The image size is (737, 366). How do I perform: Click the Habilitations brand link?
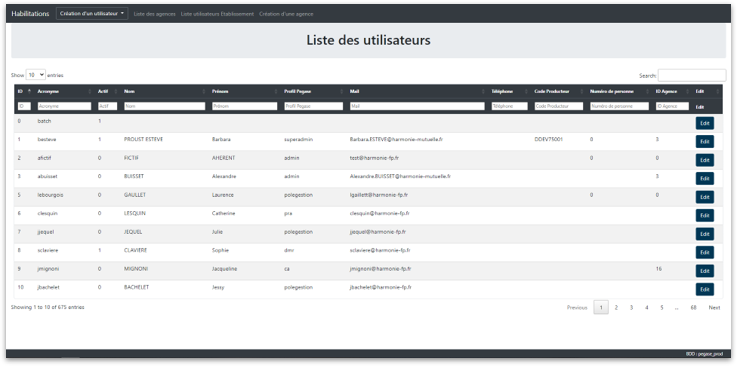point(30,14)
